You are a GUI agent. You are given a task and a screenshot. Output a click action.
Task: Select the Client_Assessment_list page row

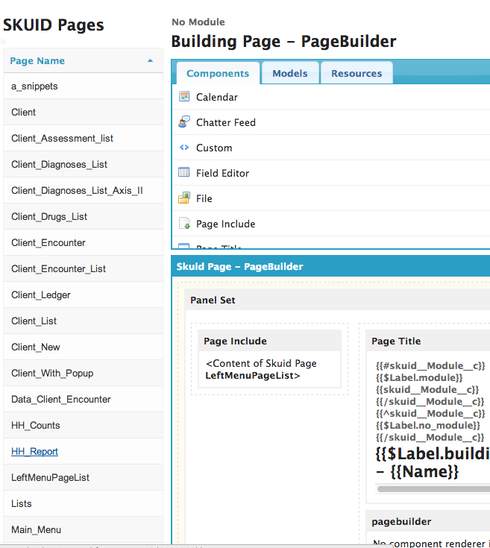click(x=83, y=138)
